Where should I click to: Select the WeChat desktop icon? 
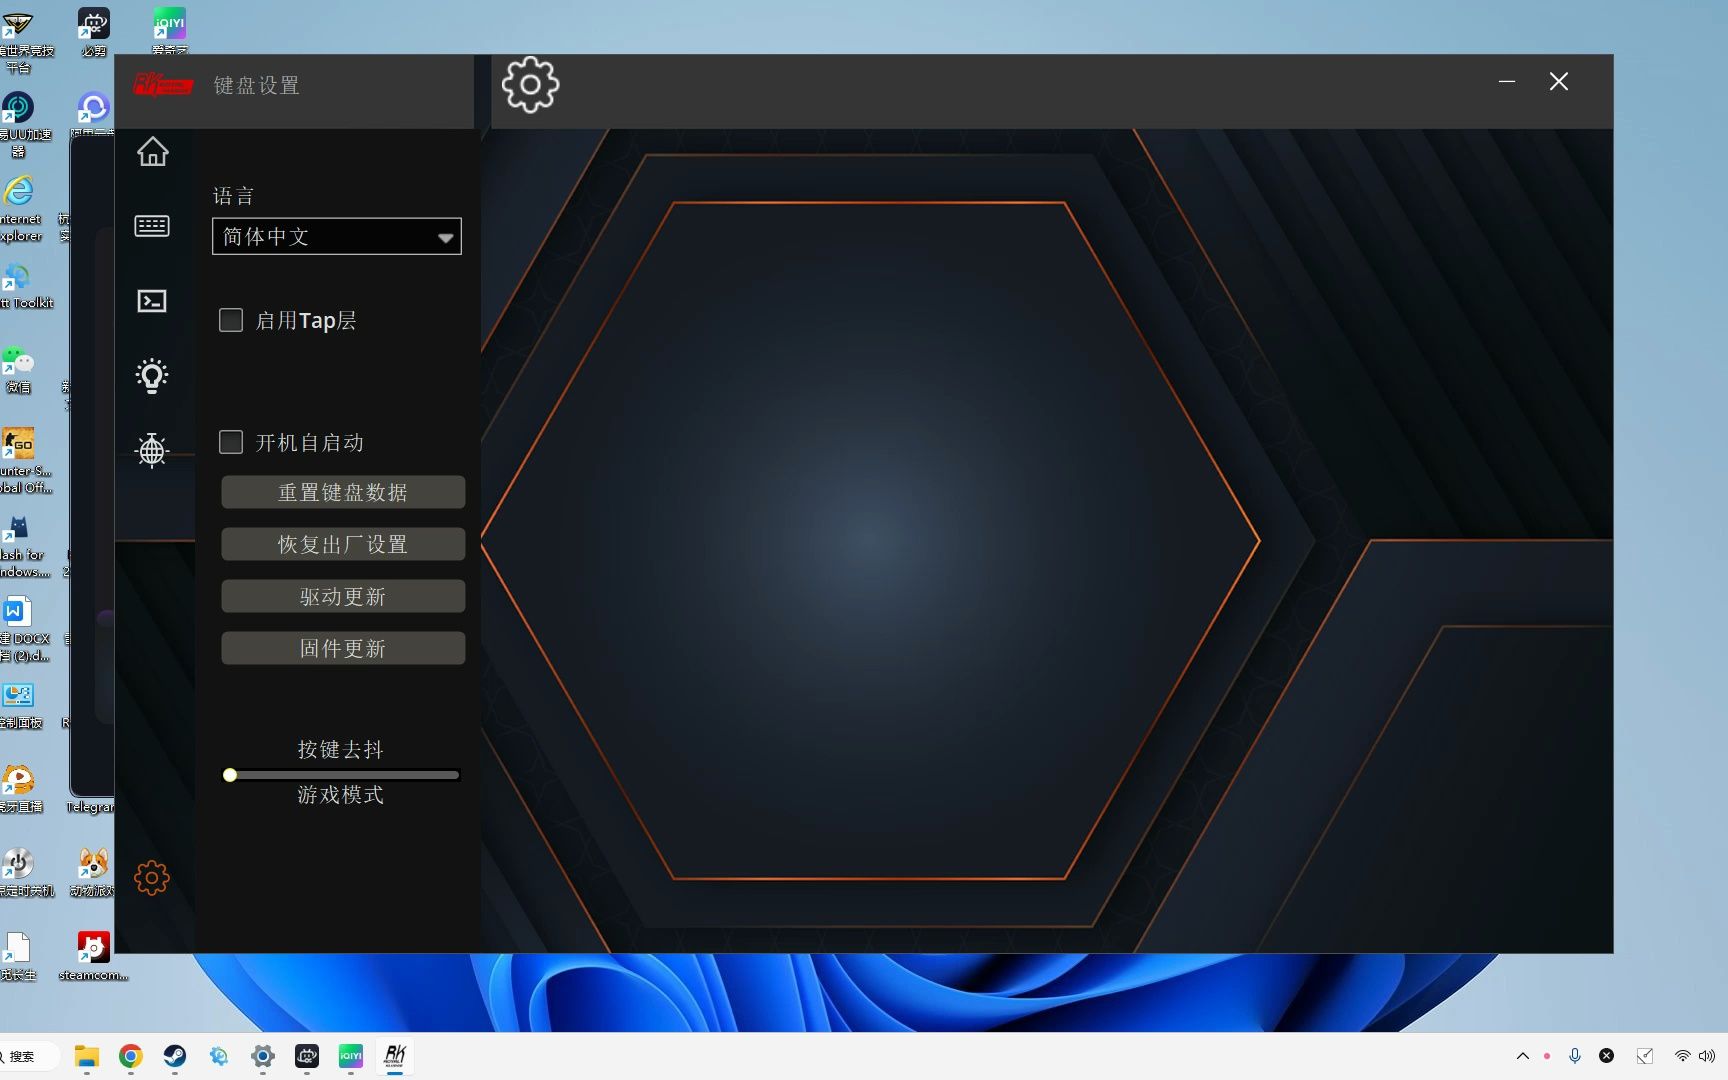click(18, 370)
